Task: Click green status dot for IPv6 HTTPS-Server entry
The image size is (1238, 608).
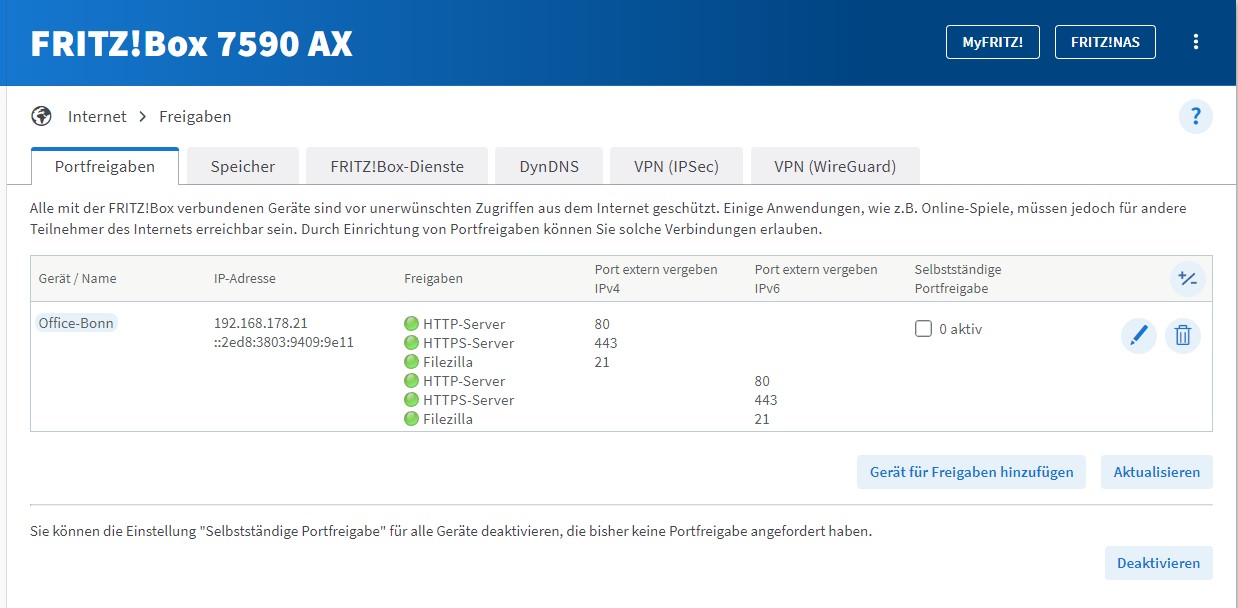Action: (411, 400)
